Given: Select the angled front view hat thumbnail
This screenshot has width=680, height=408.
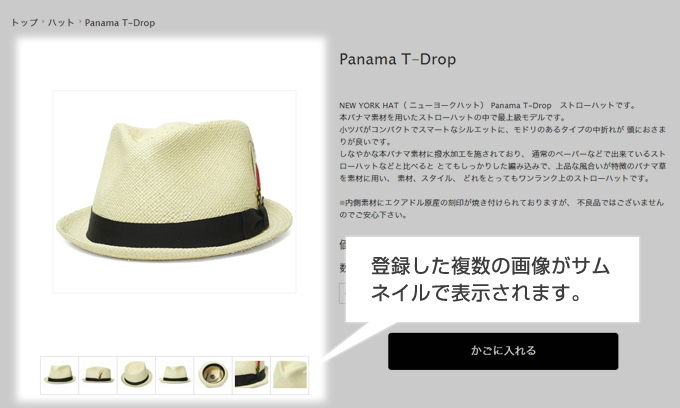Looking at the screenshot, I should click(x=60, y=375).
